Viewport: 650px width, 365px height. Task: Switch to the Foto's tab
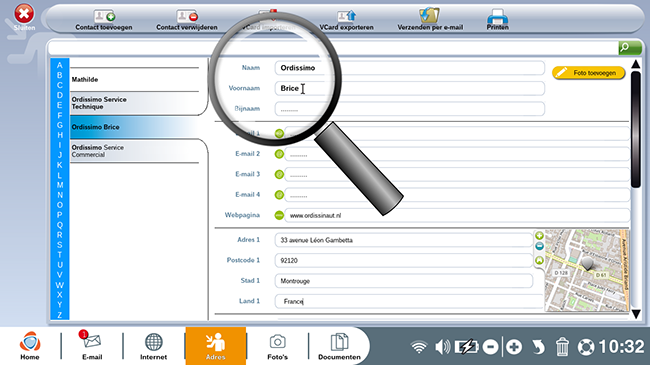click(x=277, y=346)
